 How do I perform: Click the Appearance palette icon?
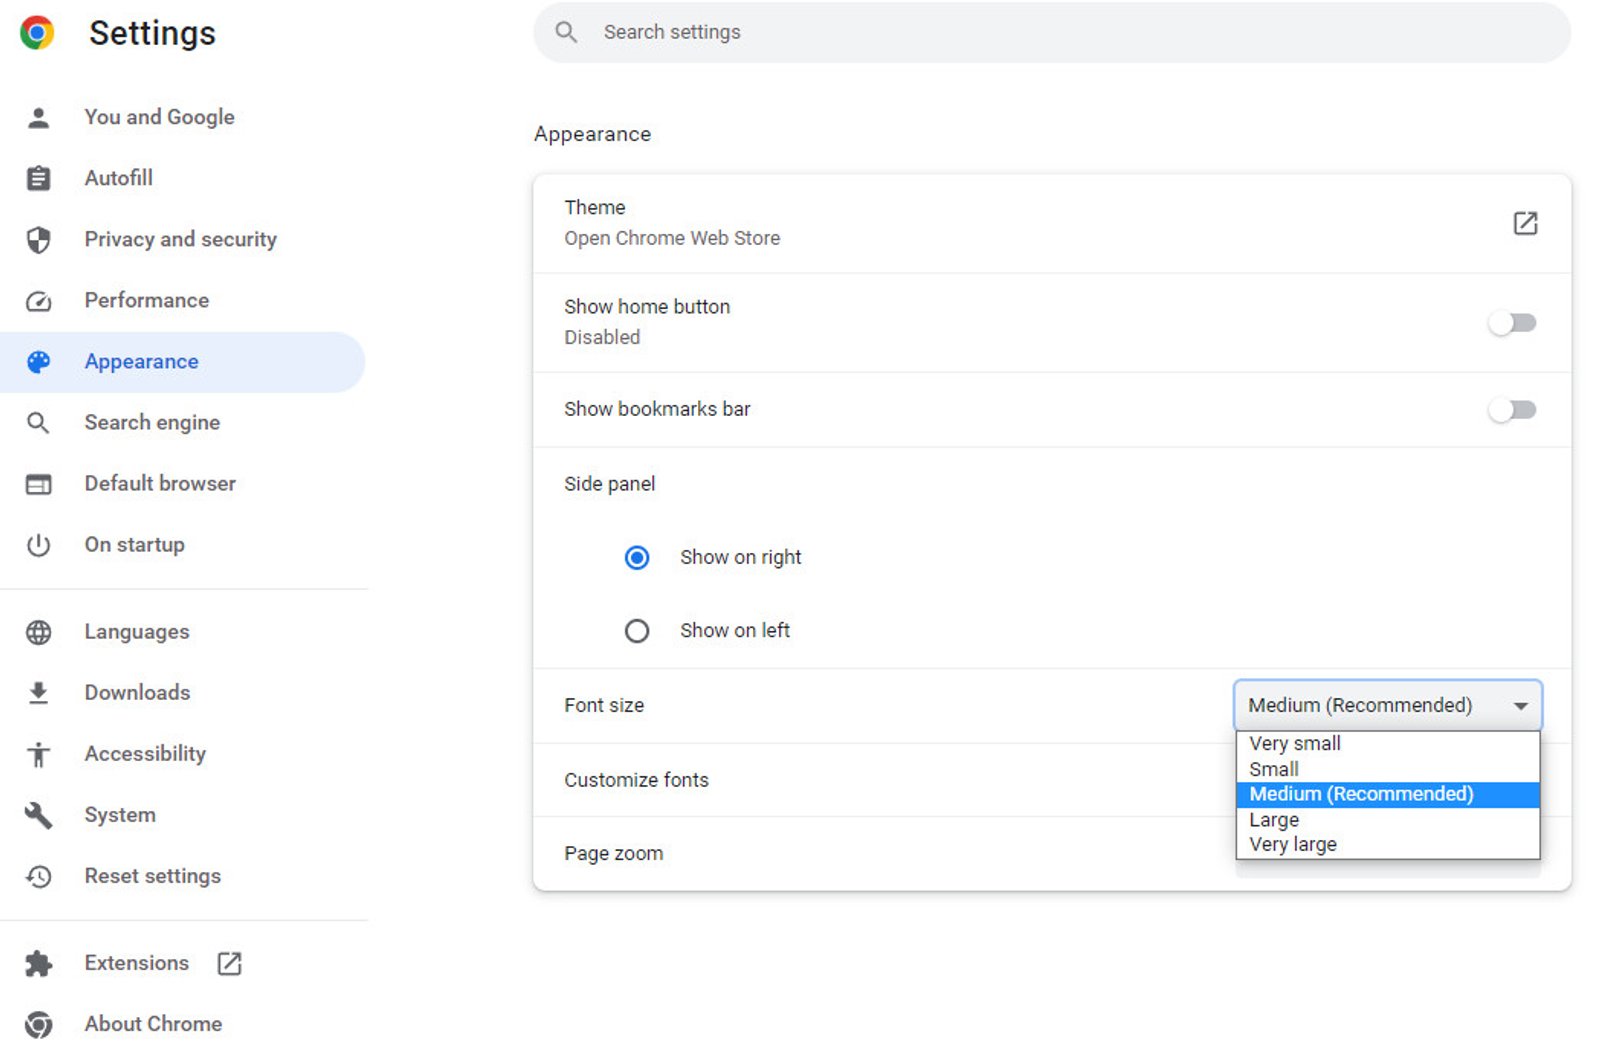38,362
